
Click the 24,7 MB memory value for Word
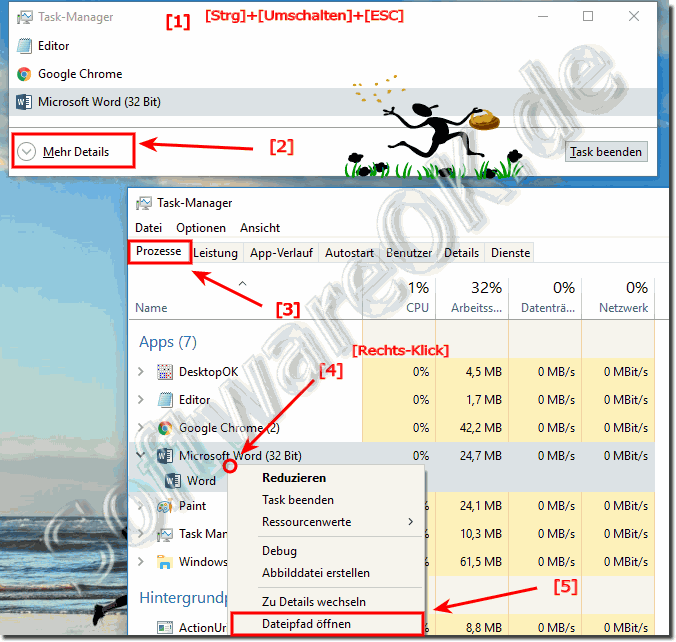(481, 456)
